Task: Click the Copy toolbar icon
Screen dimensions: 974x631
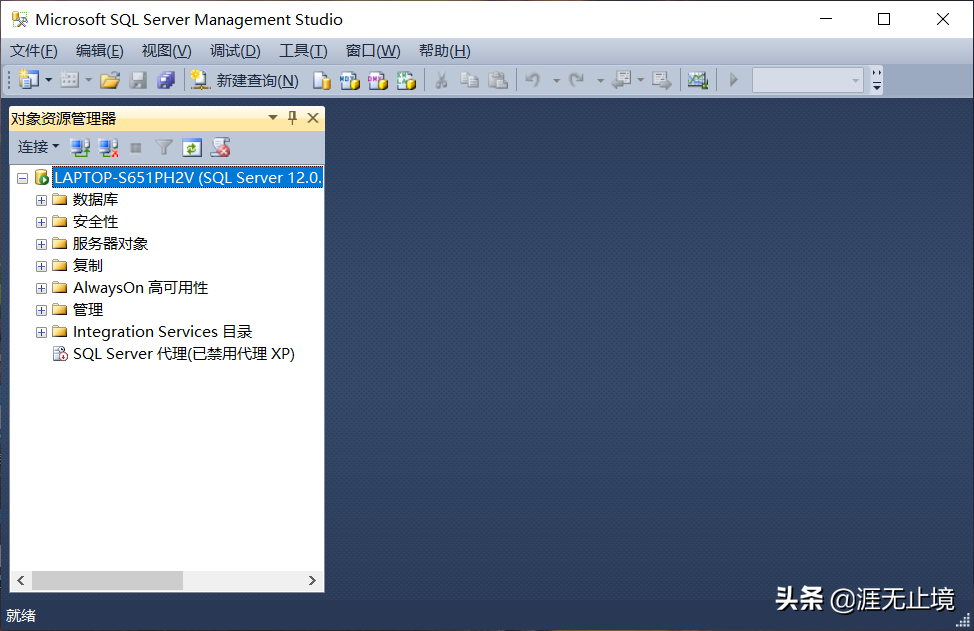Action: coord(469,80)
